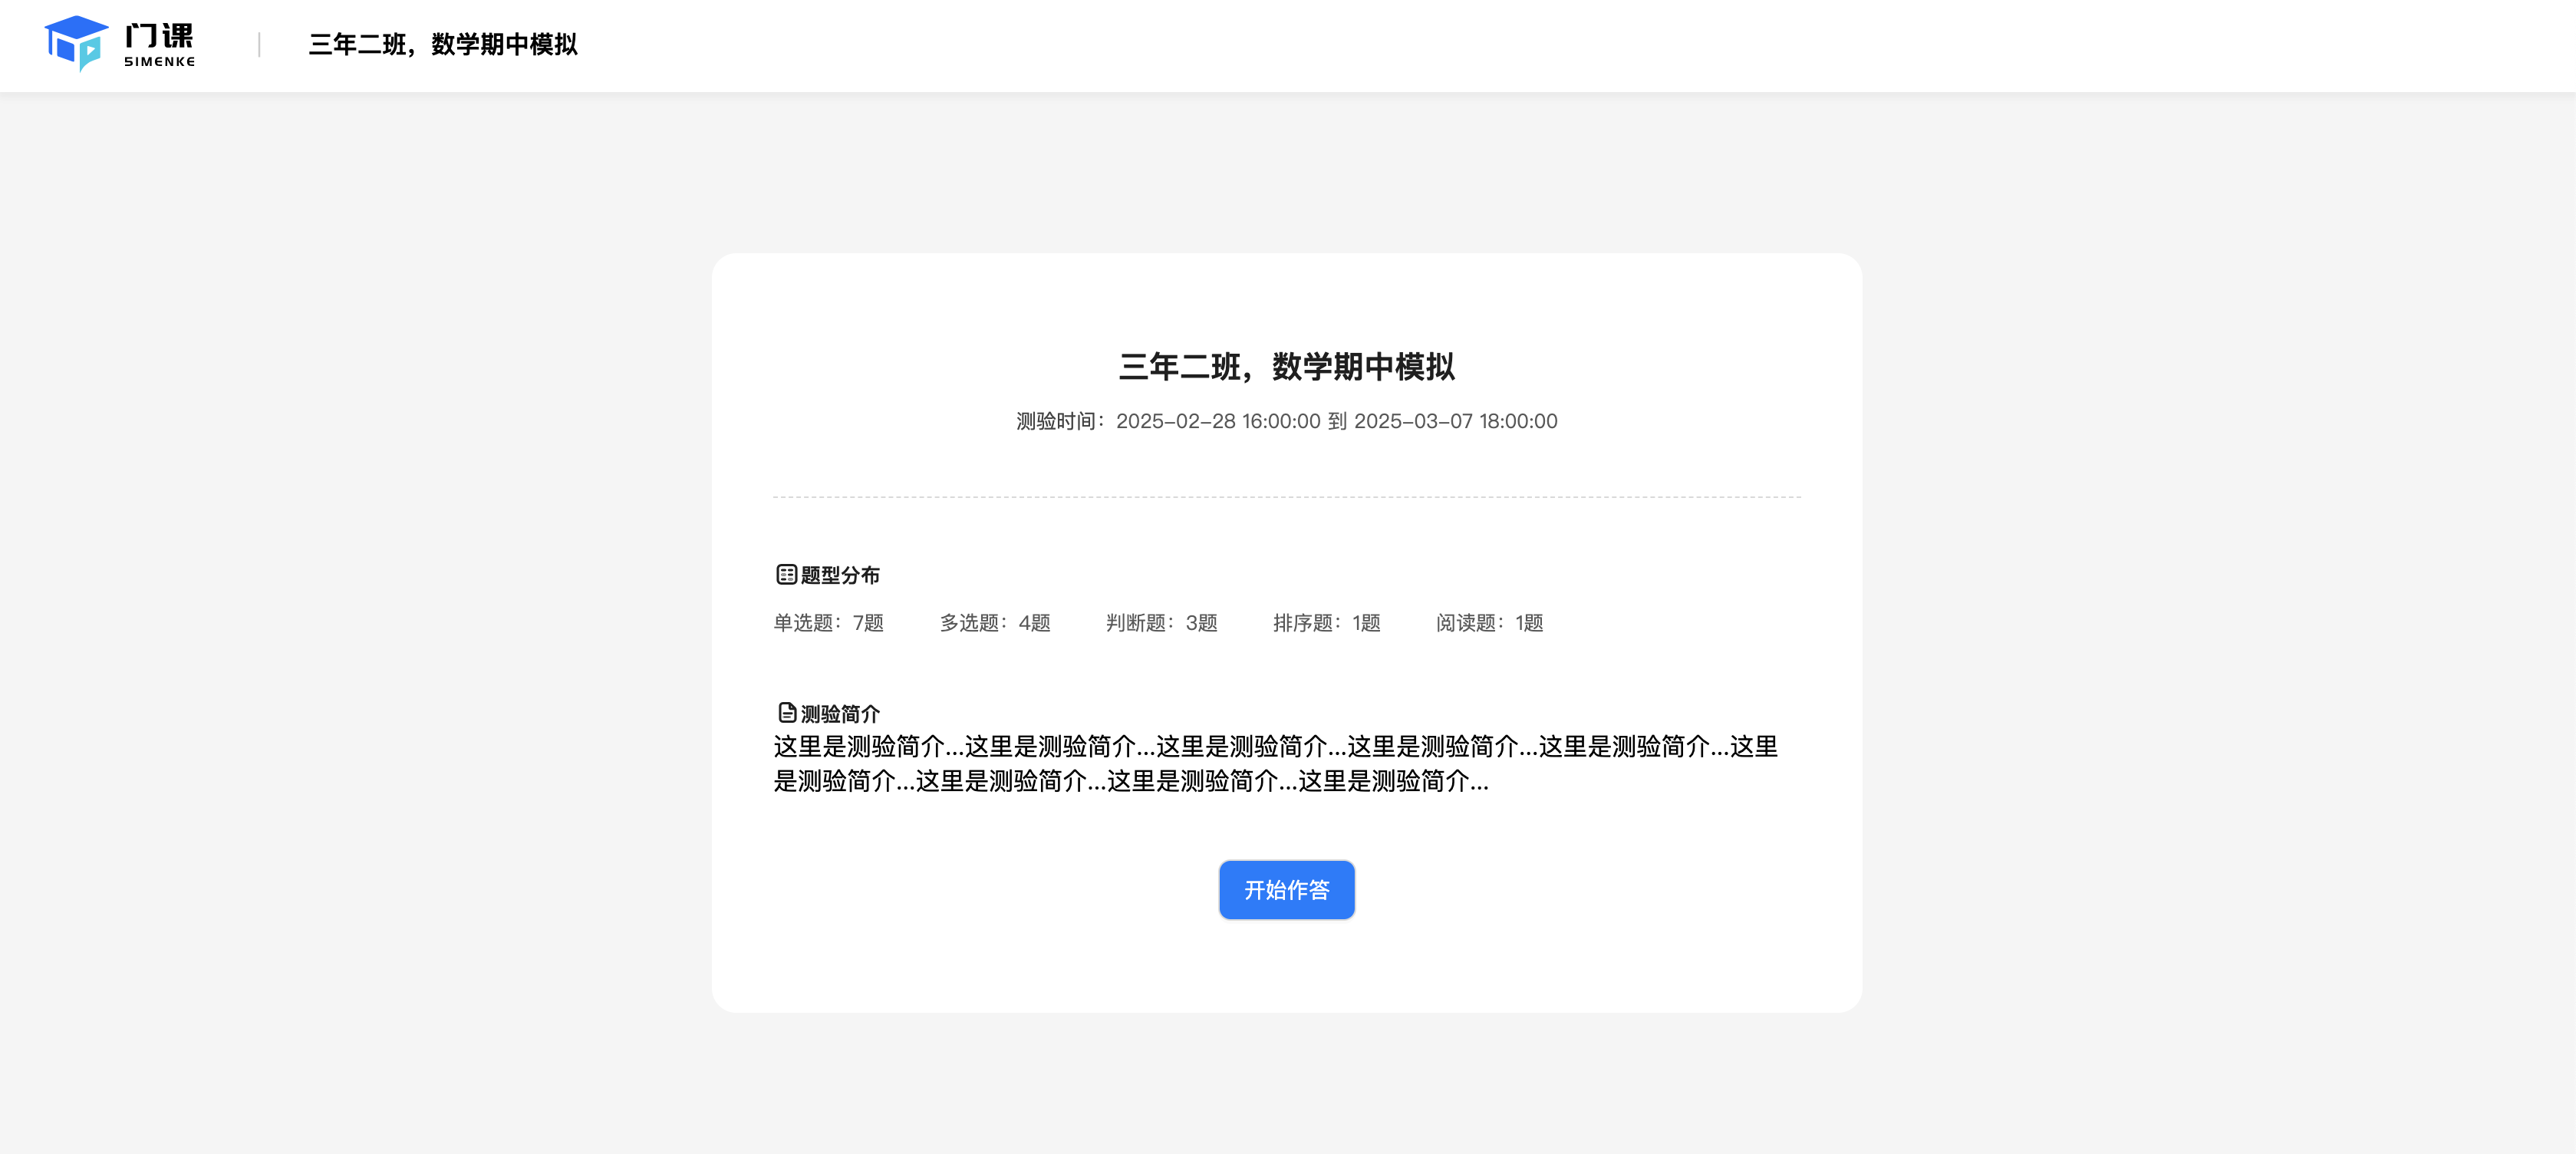2576x1154 pixels.
Task: Click the 测验时间 date range text
Action: click(1286, 421)
